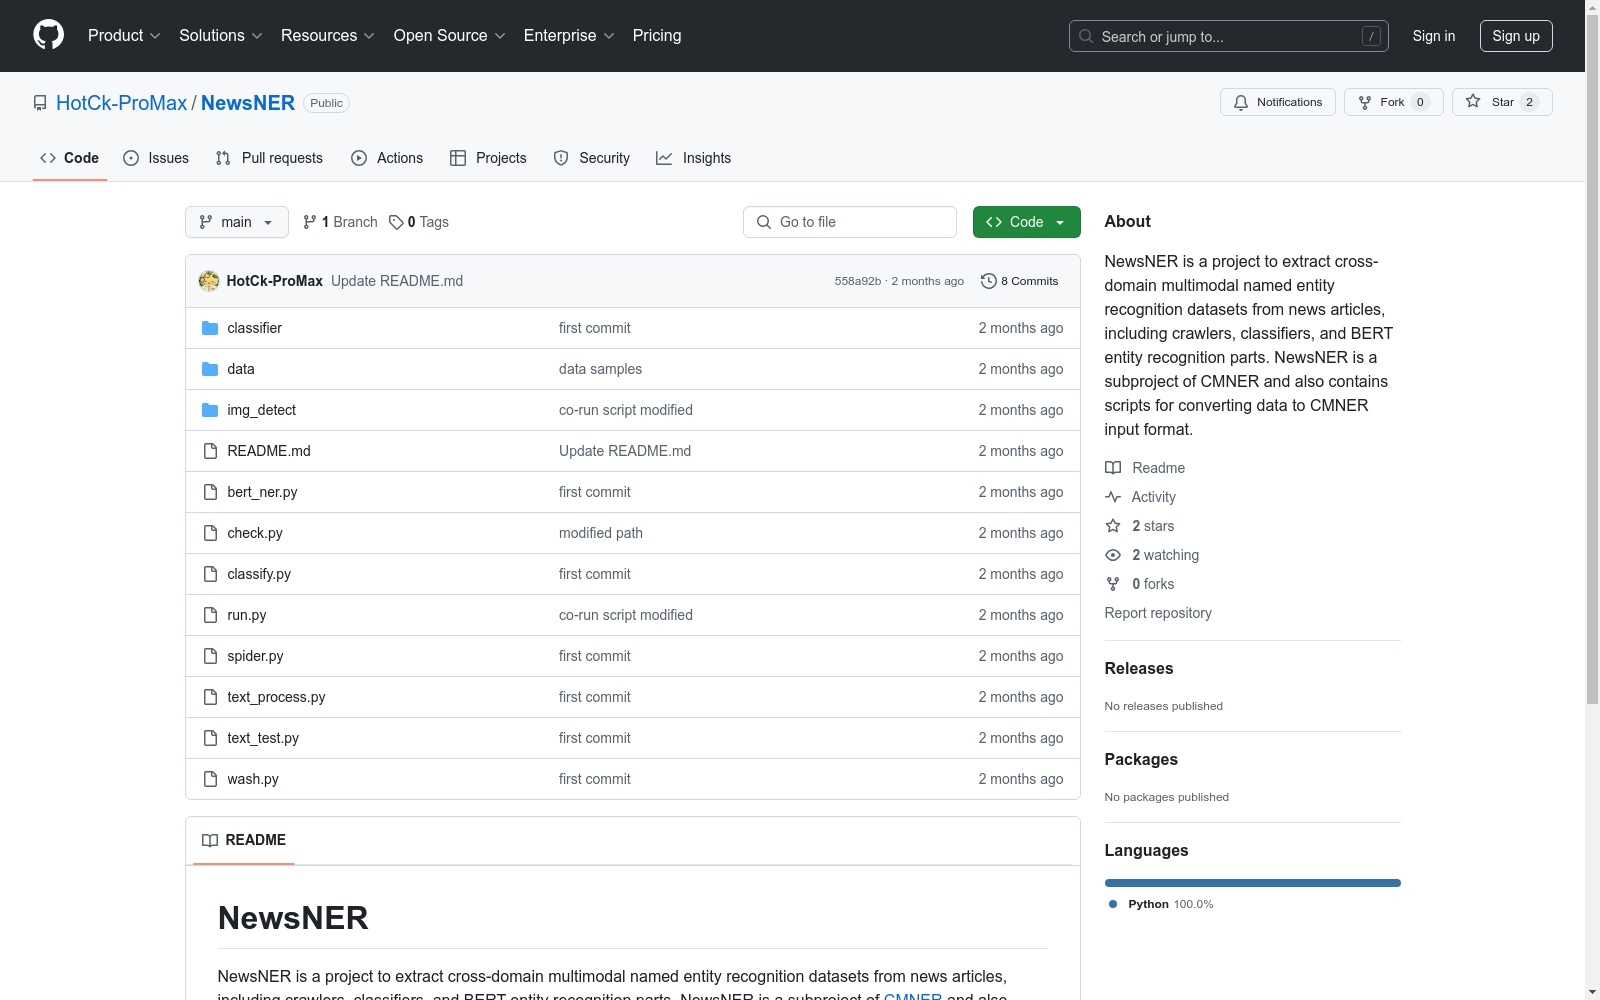The width and height of the screenshot is (1600, 1000).
Task: Click the Releases heading link
Action: click(1139, 669)
